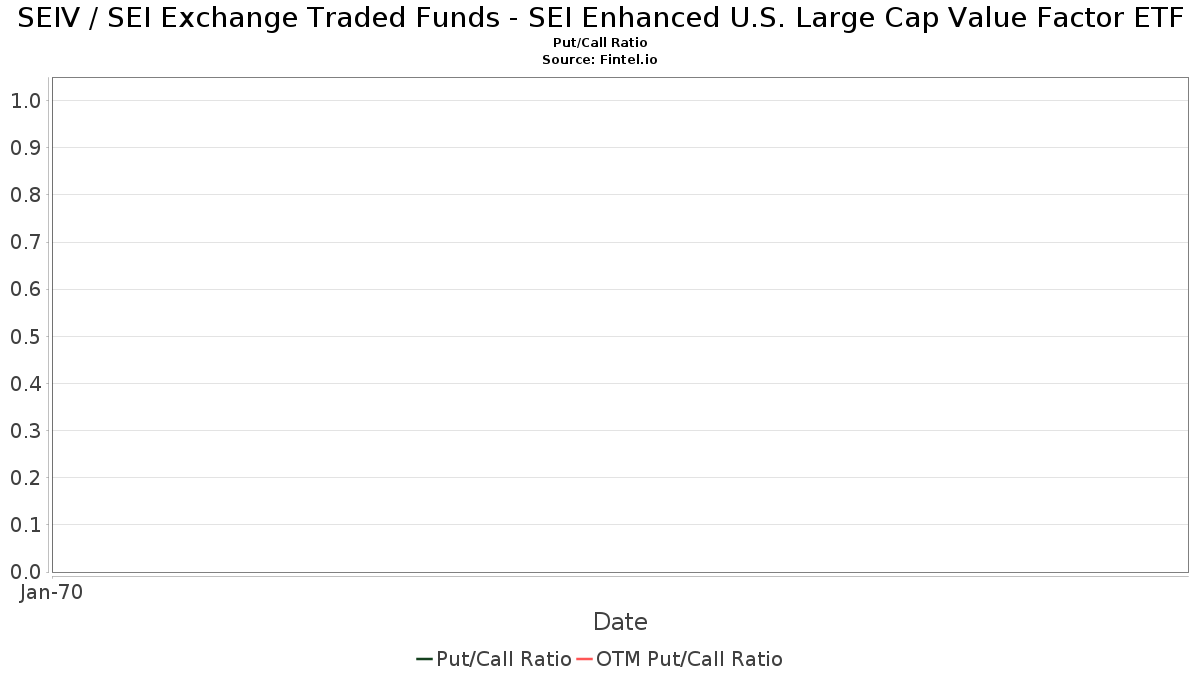
Task: Select the 0.8 y-axis tick label
Action: [x=25, y=195]
